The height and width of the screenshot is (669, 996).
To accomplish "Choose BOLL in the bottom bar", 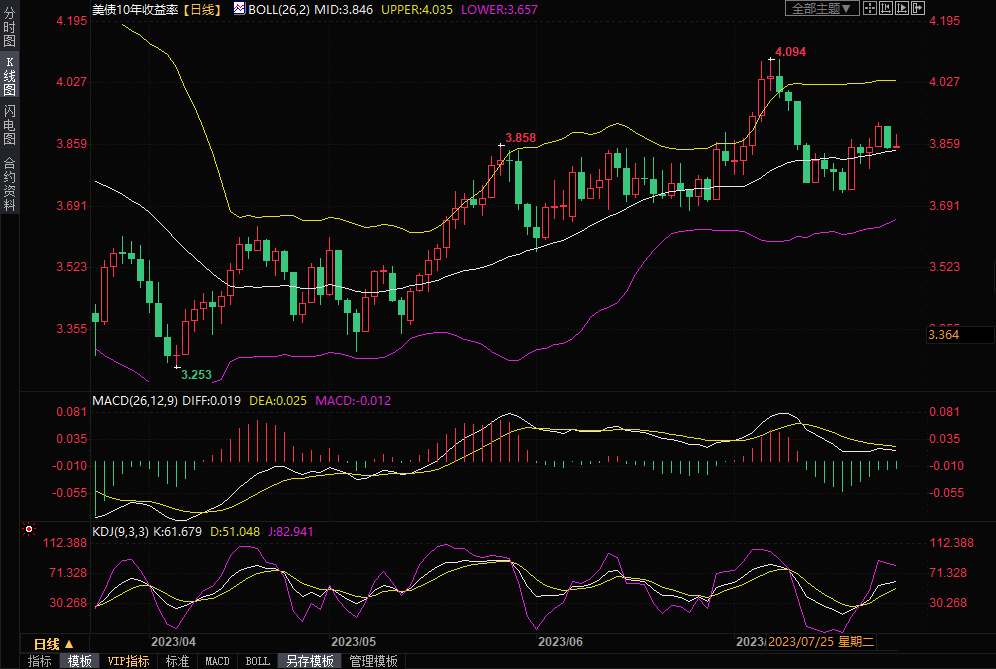I will (257, 661).
